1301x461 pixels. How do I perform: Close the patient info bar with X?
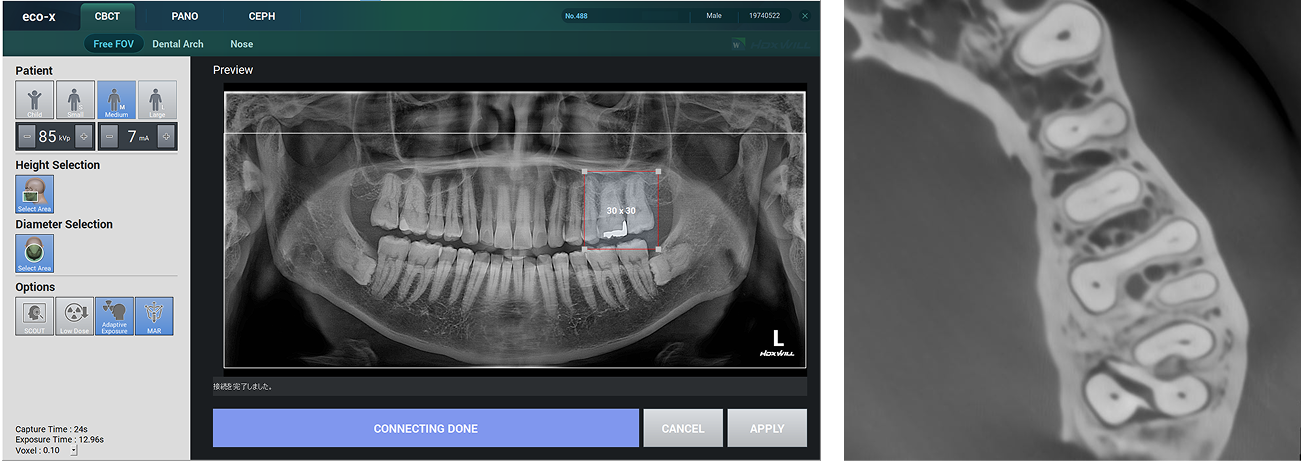click(805, 16)
